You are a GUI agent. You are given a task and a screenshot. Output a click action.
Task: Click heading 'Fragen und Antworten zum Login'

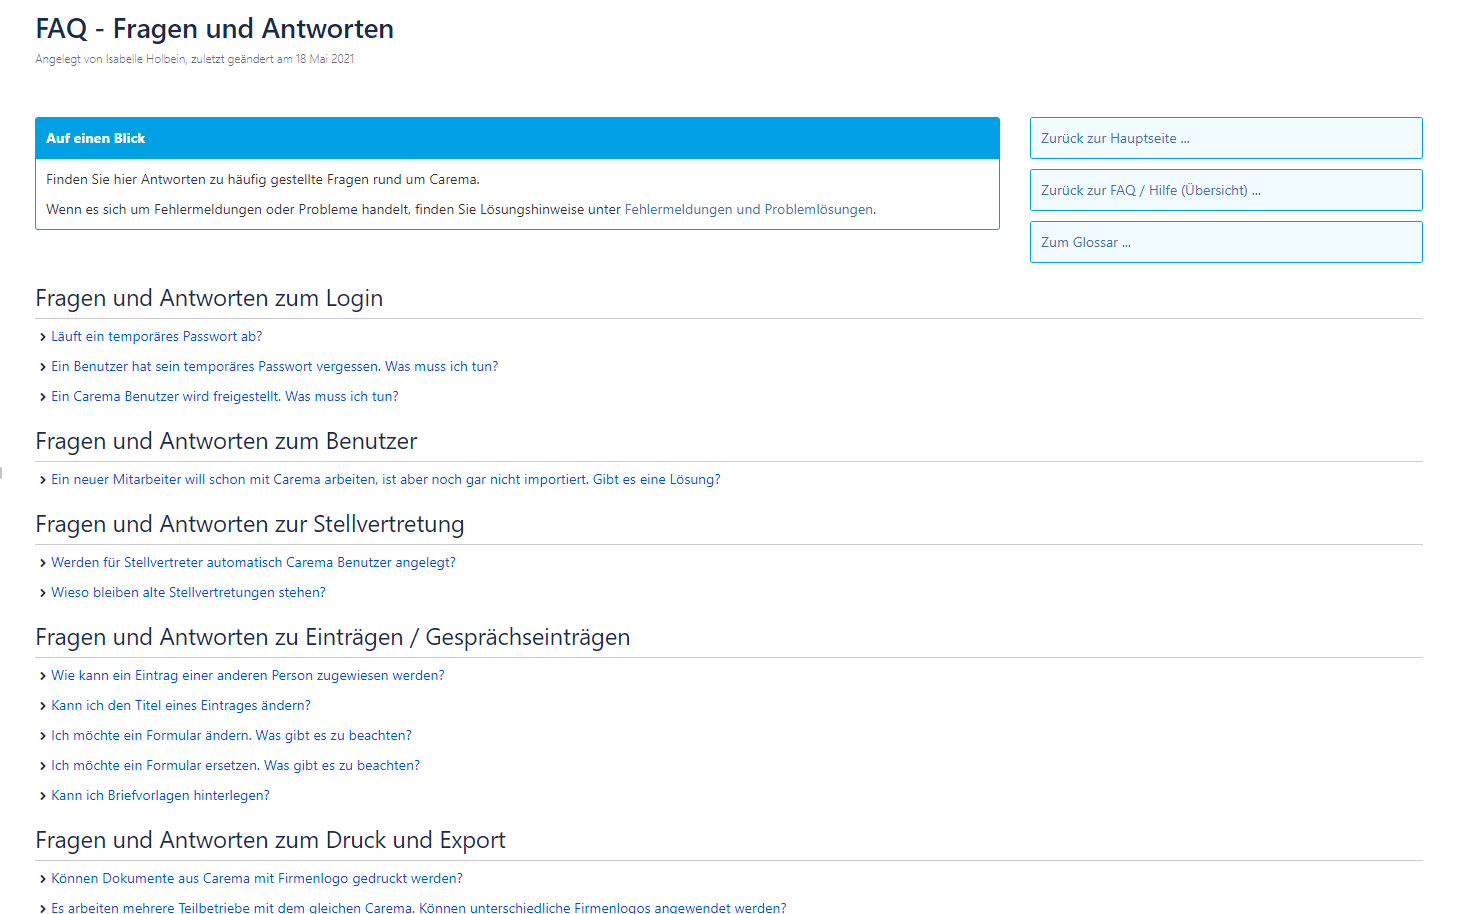(x=209, y=298)
